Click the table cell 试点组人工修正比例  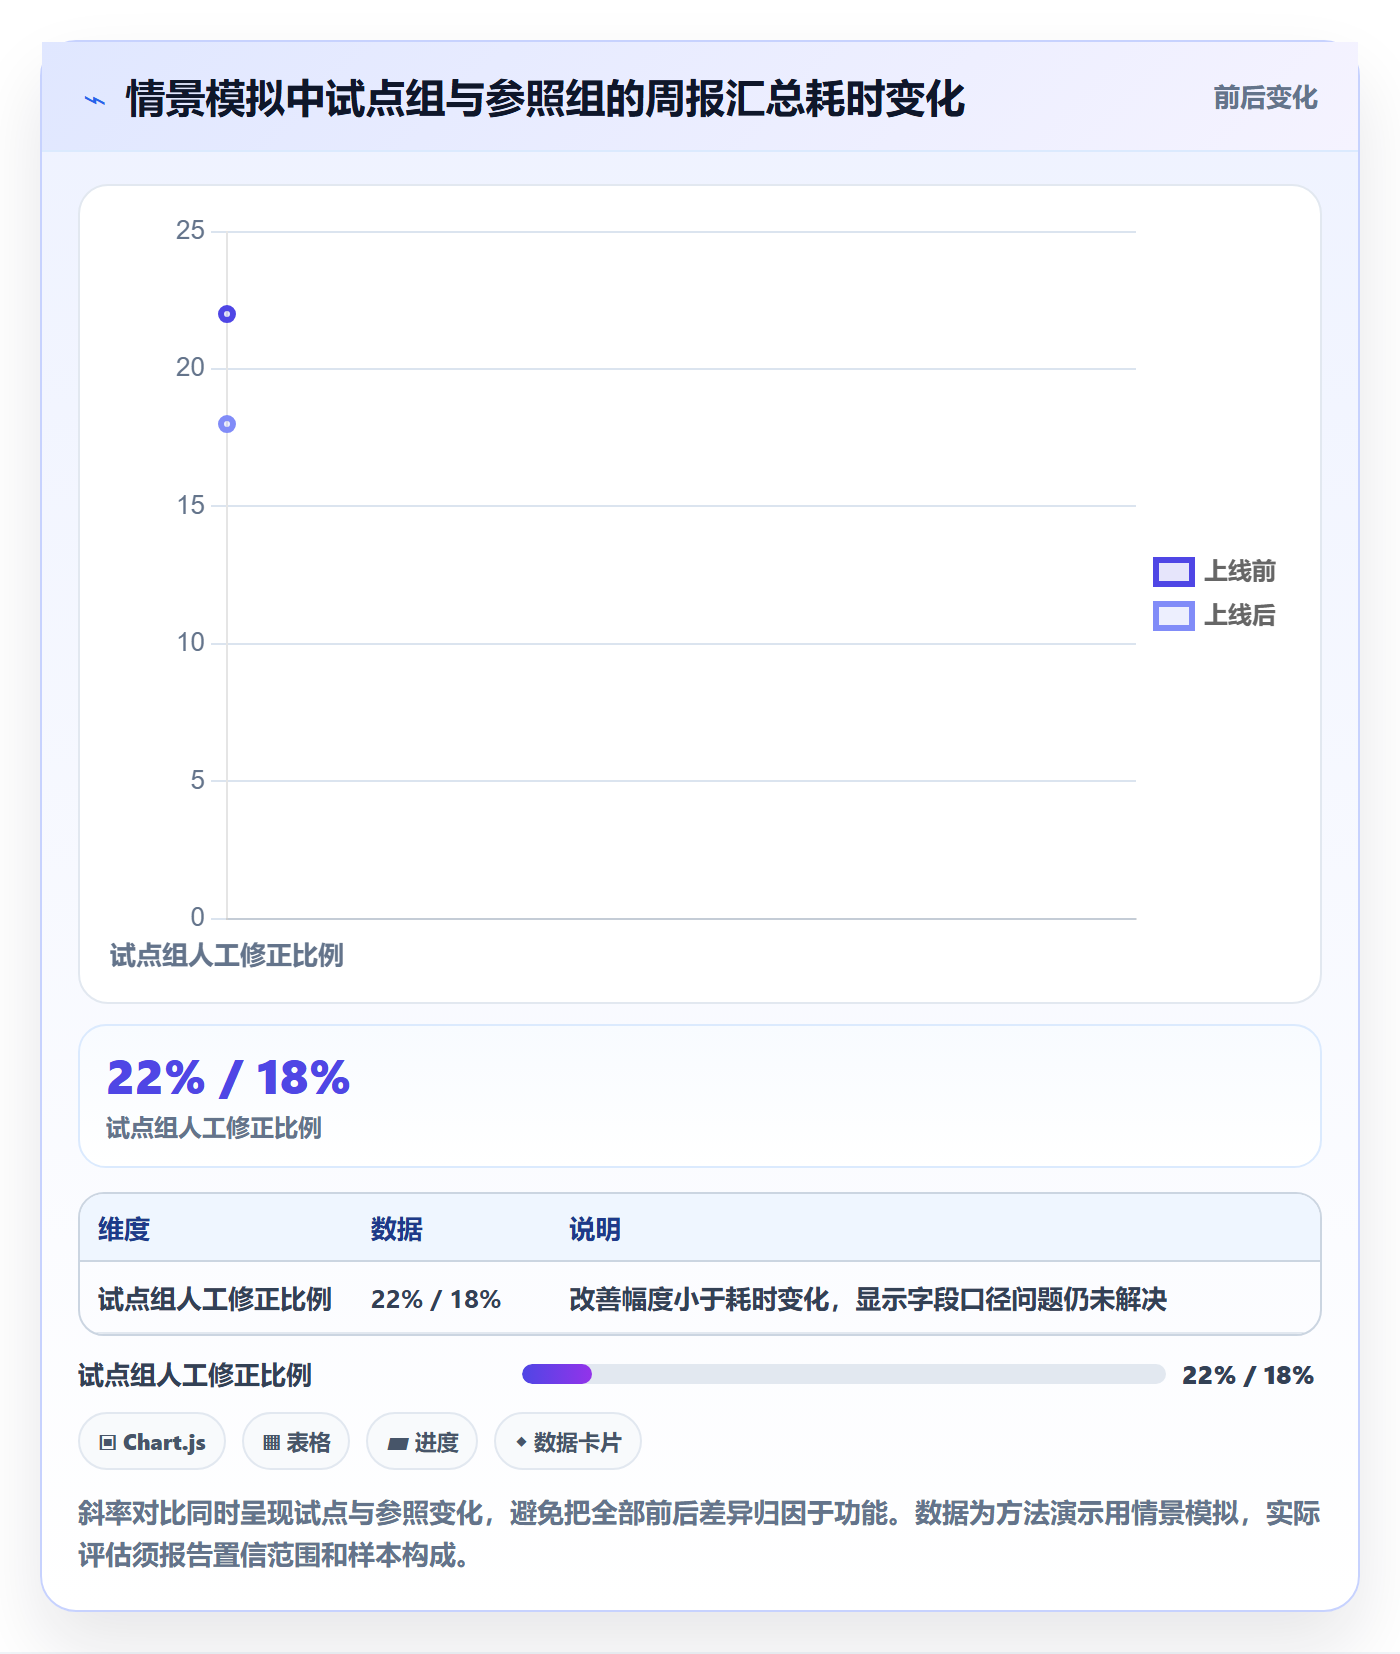click(215, 1299)
